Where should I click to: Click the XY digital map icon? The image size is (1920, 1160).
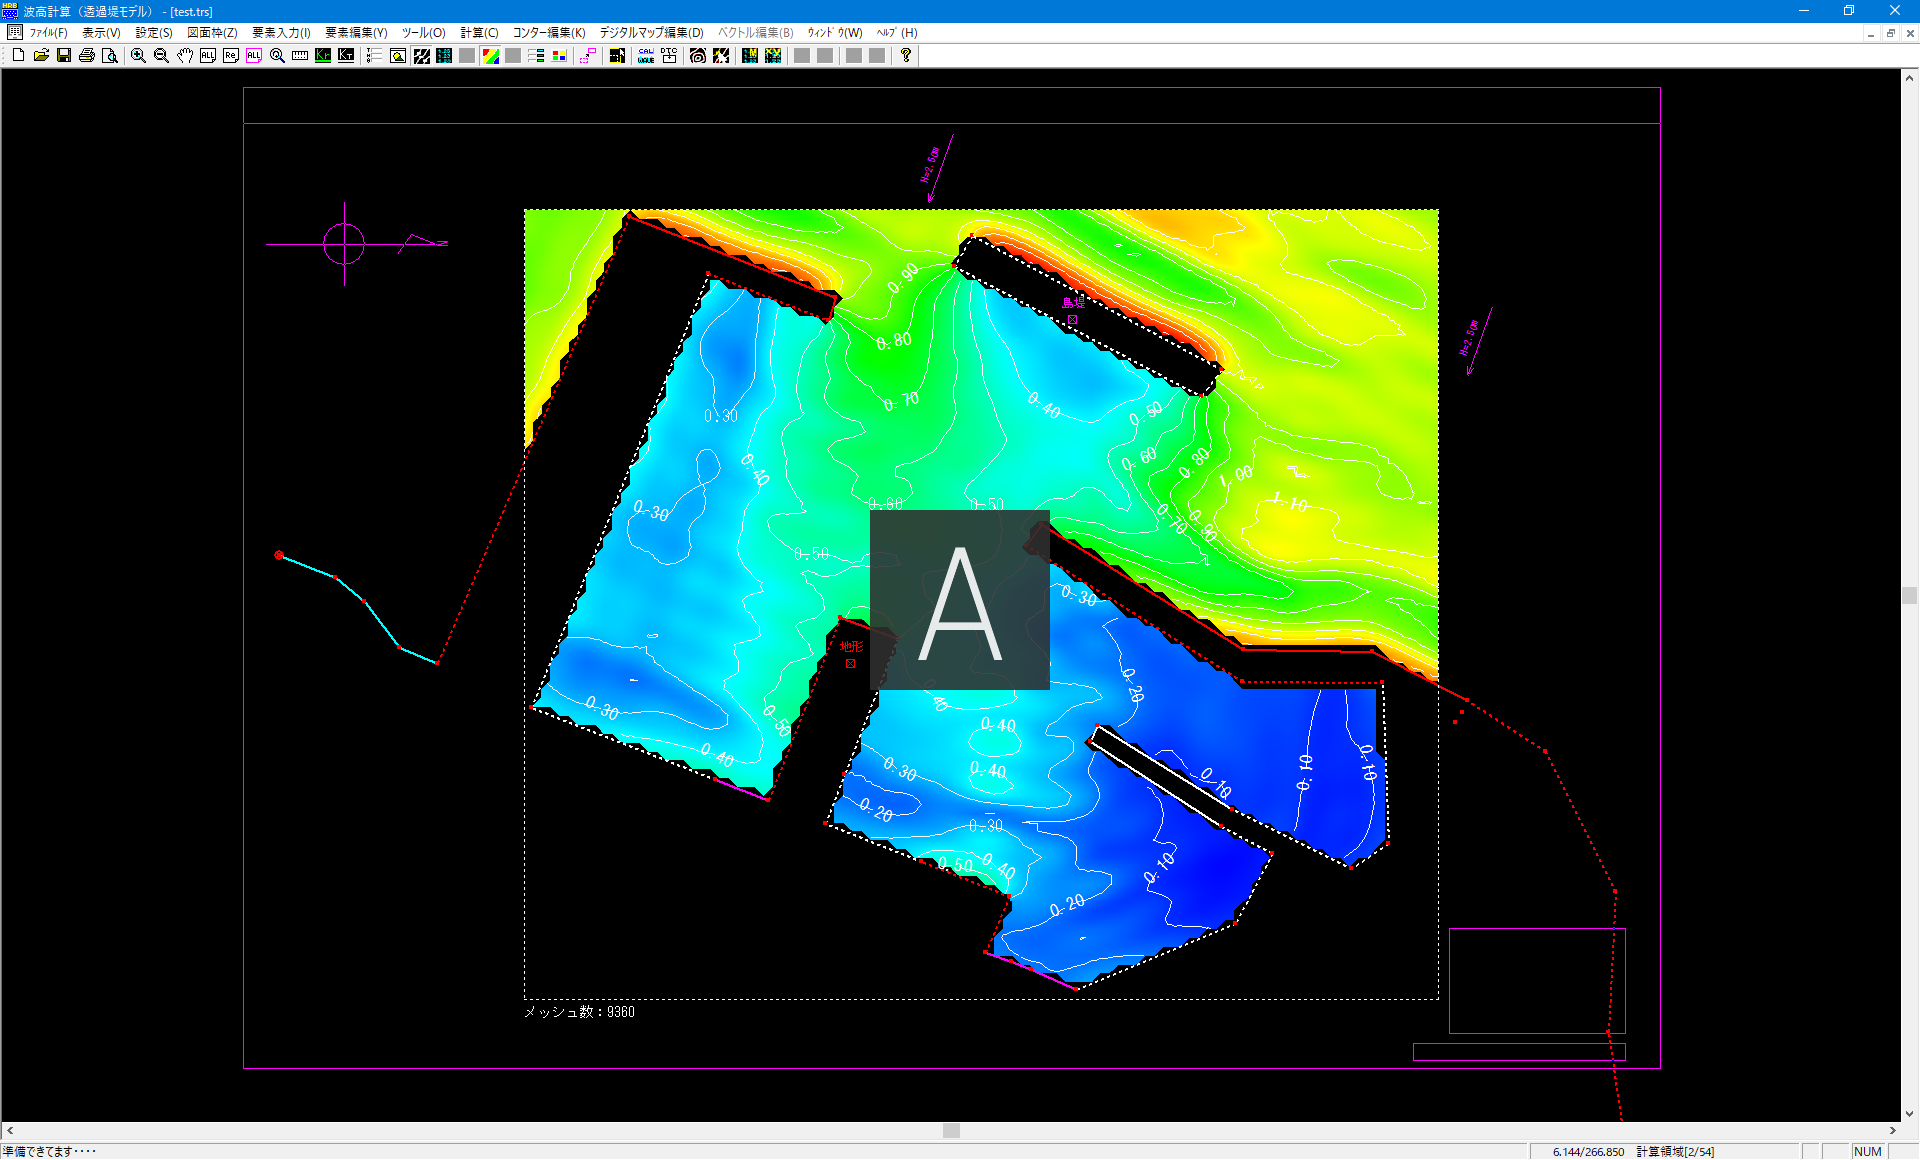click(x=773, y=56)
